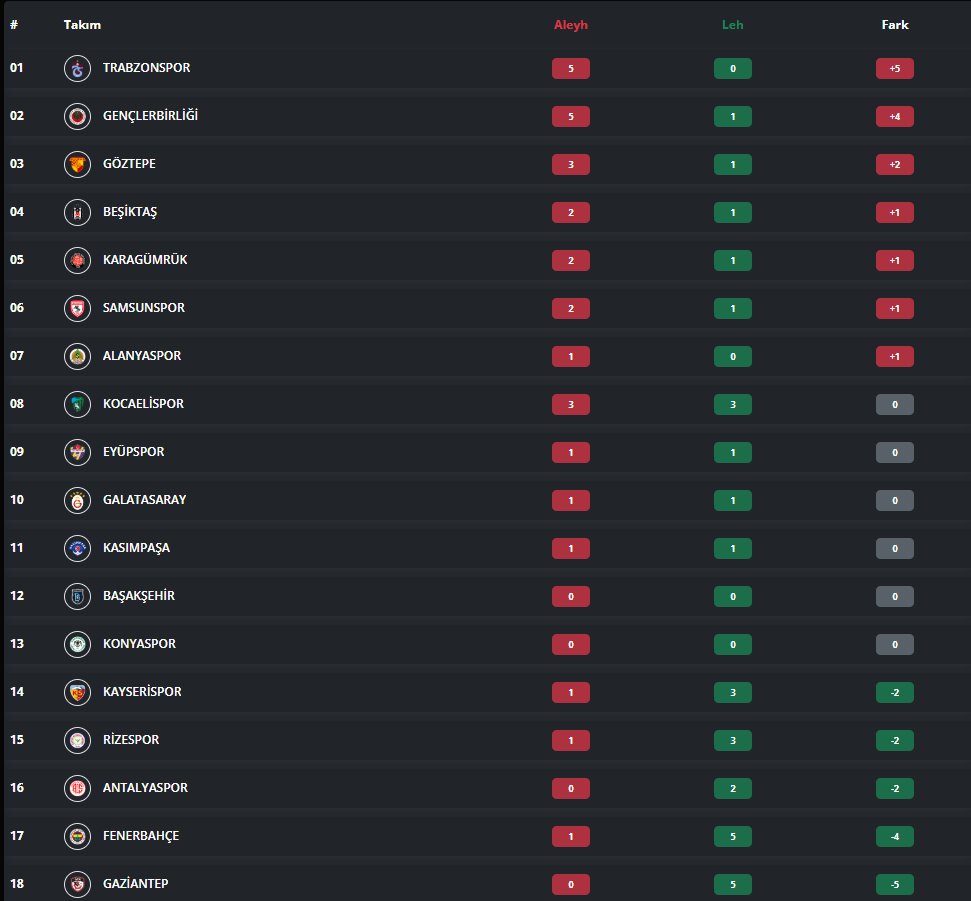The width and height of the screenshot is (971, 901).
Task: Sort by the Leh column header
Action: [x=733, y=25]
